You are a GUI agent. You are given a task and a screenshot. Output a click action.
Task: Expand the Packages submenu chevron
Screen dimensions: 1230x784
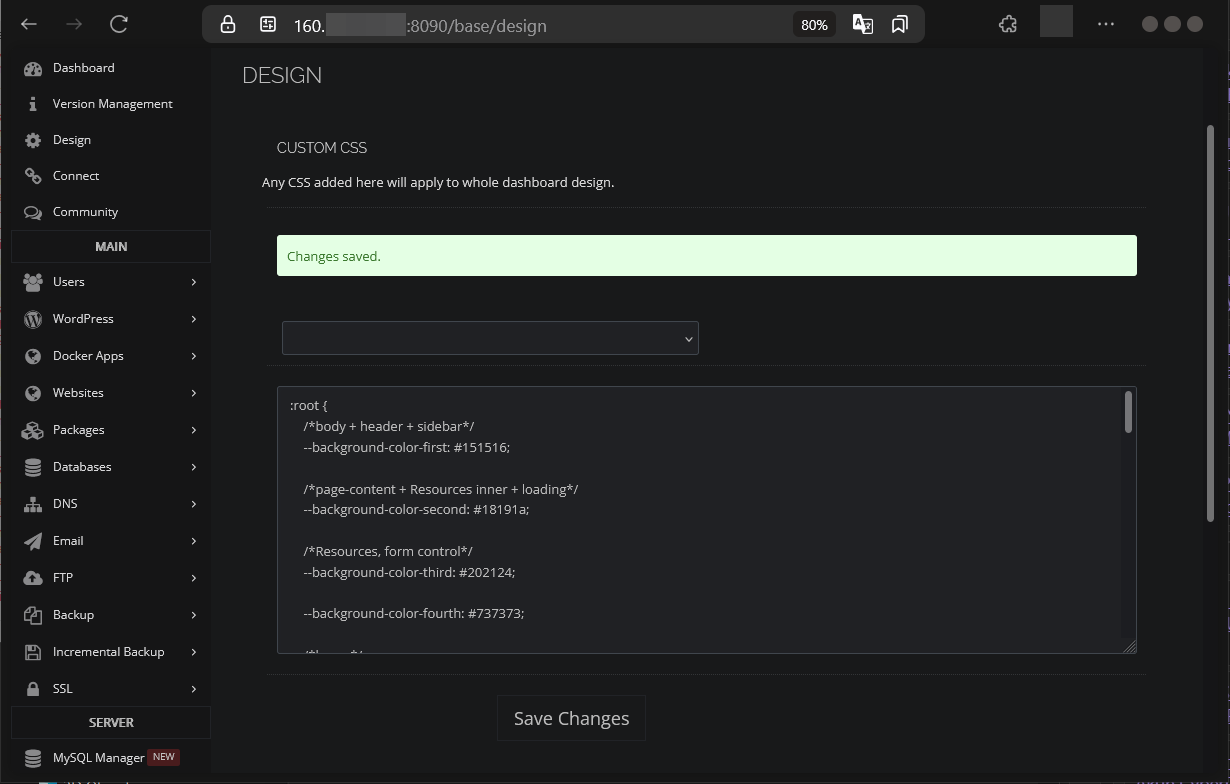coord(194,430)
